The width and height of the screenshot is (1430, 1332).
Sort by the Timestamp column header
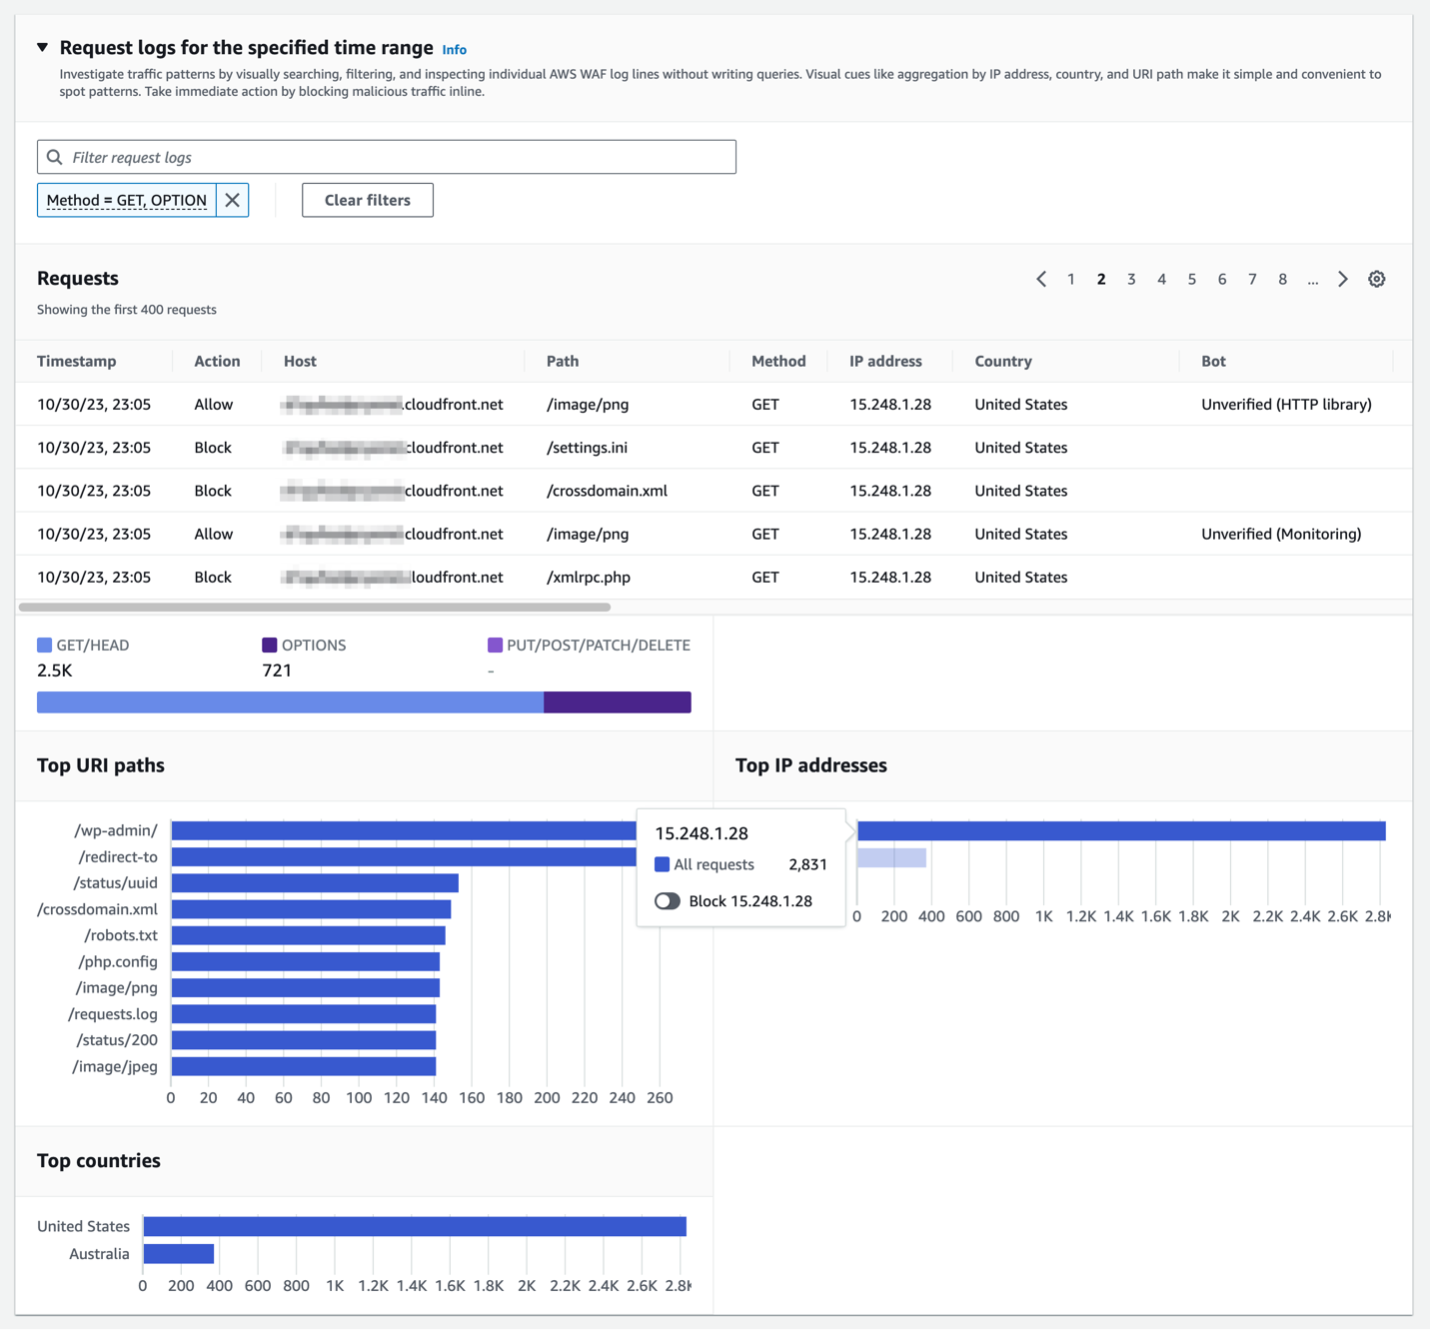[77, 361]
